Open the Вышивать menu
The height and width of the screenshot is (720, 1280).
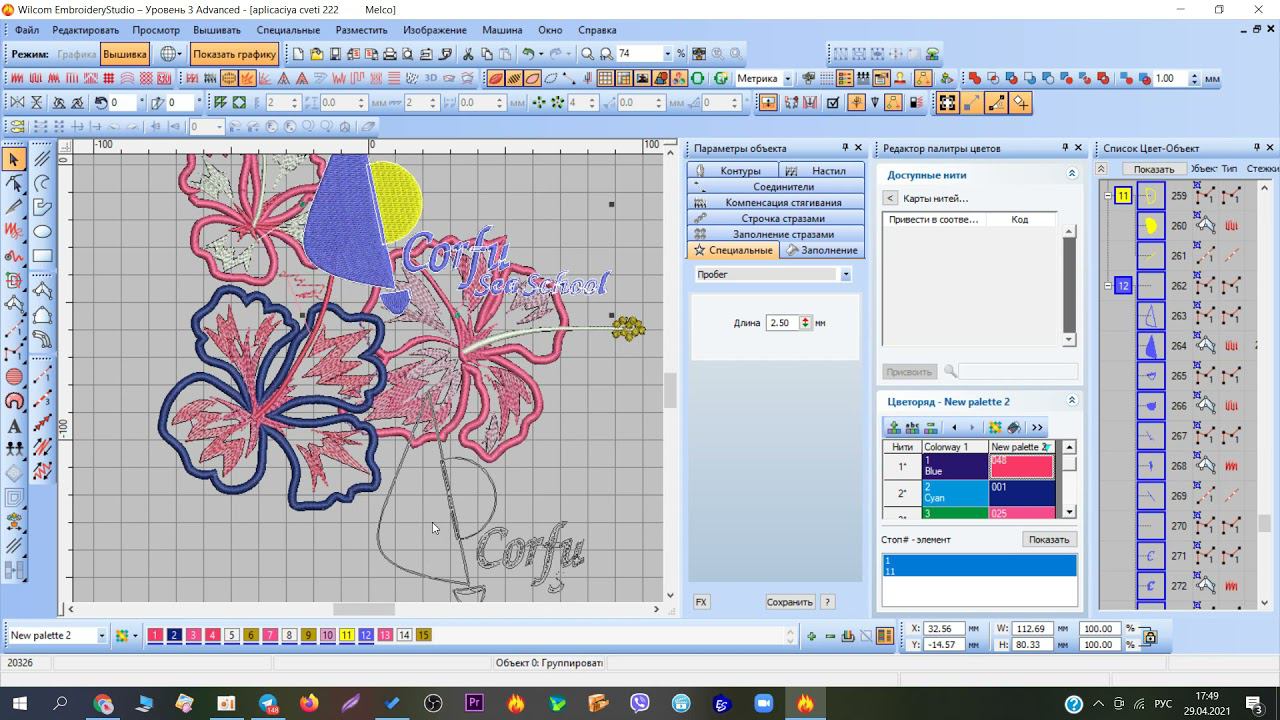point(216,30)
